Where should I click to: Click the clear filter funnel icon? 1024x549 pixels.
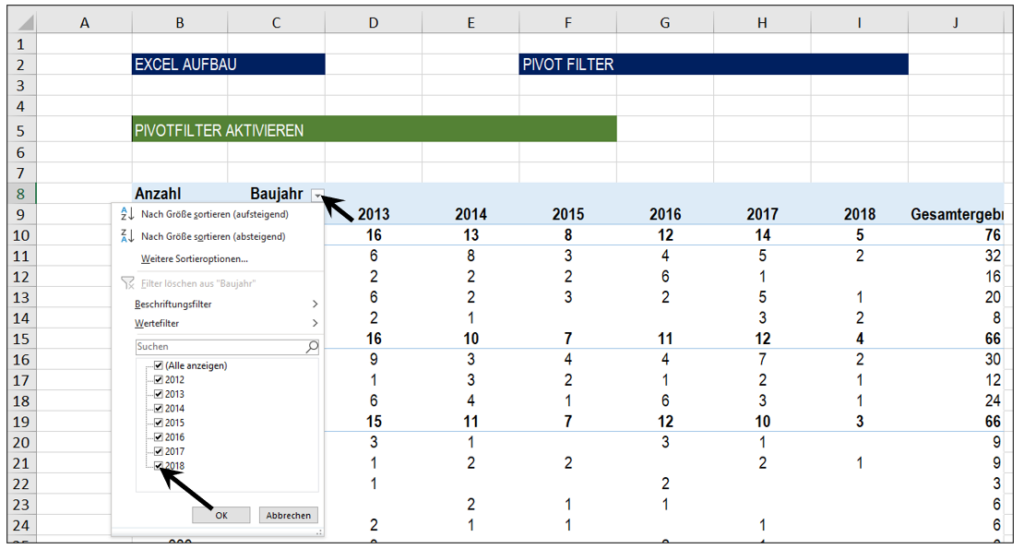127,283
